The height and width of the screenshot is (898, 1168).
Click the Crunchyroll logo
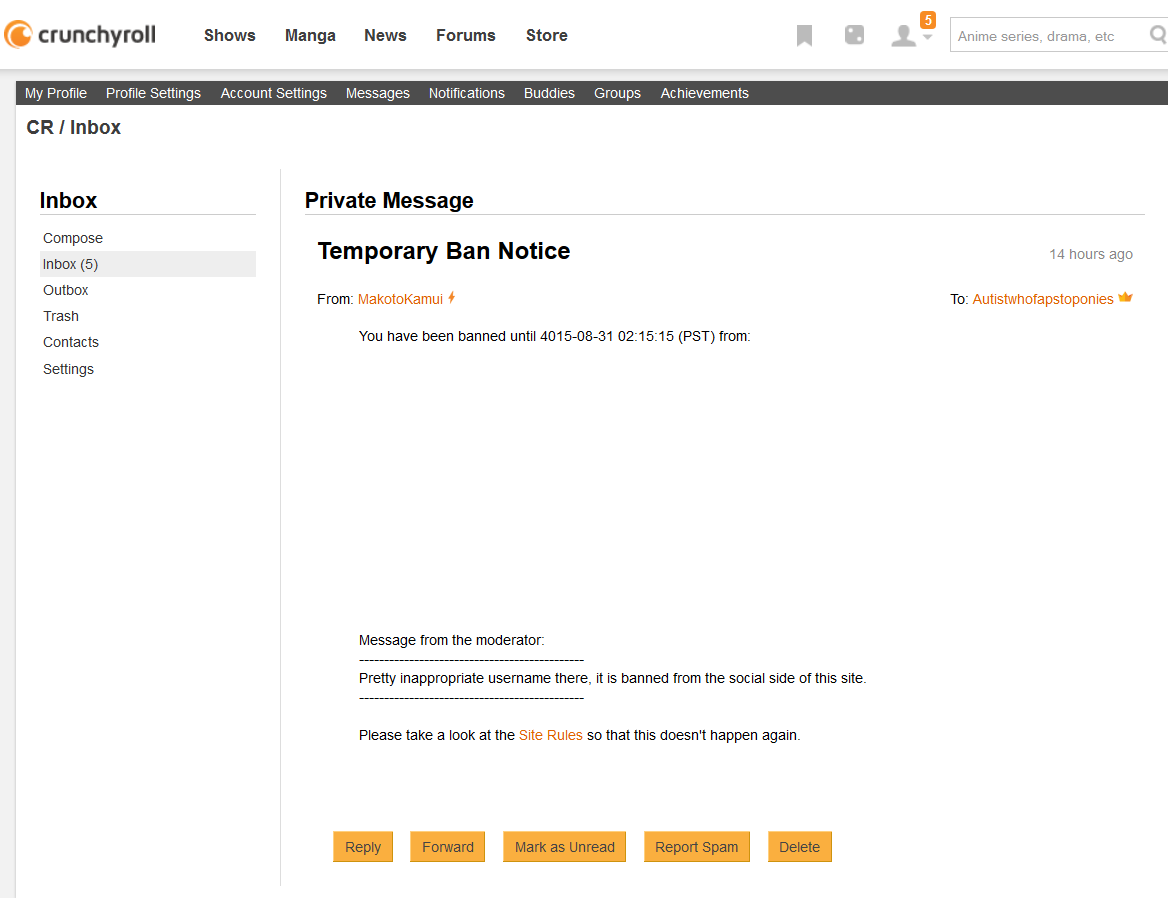tap(80, 35)
